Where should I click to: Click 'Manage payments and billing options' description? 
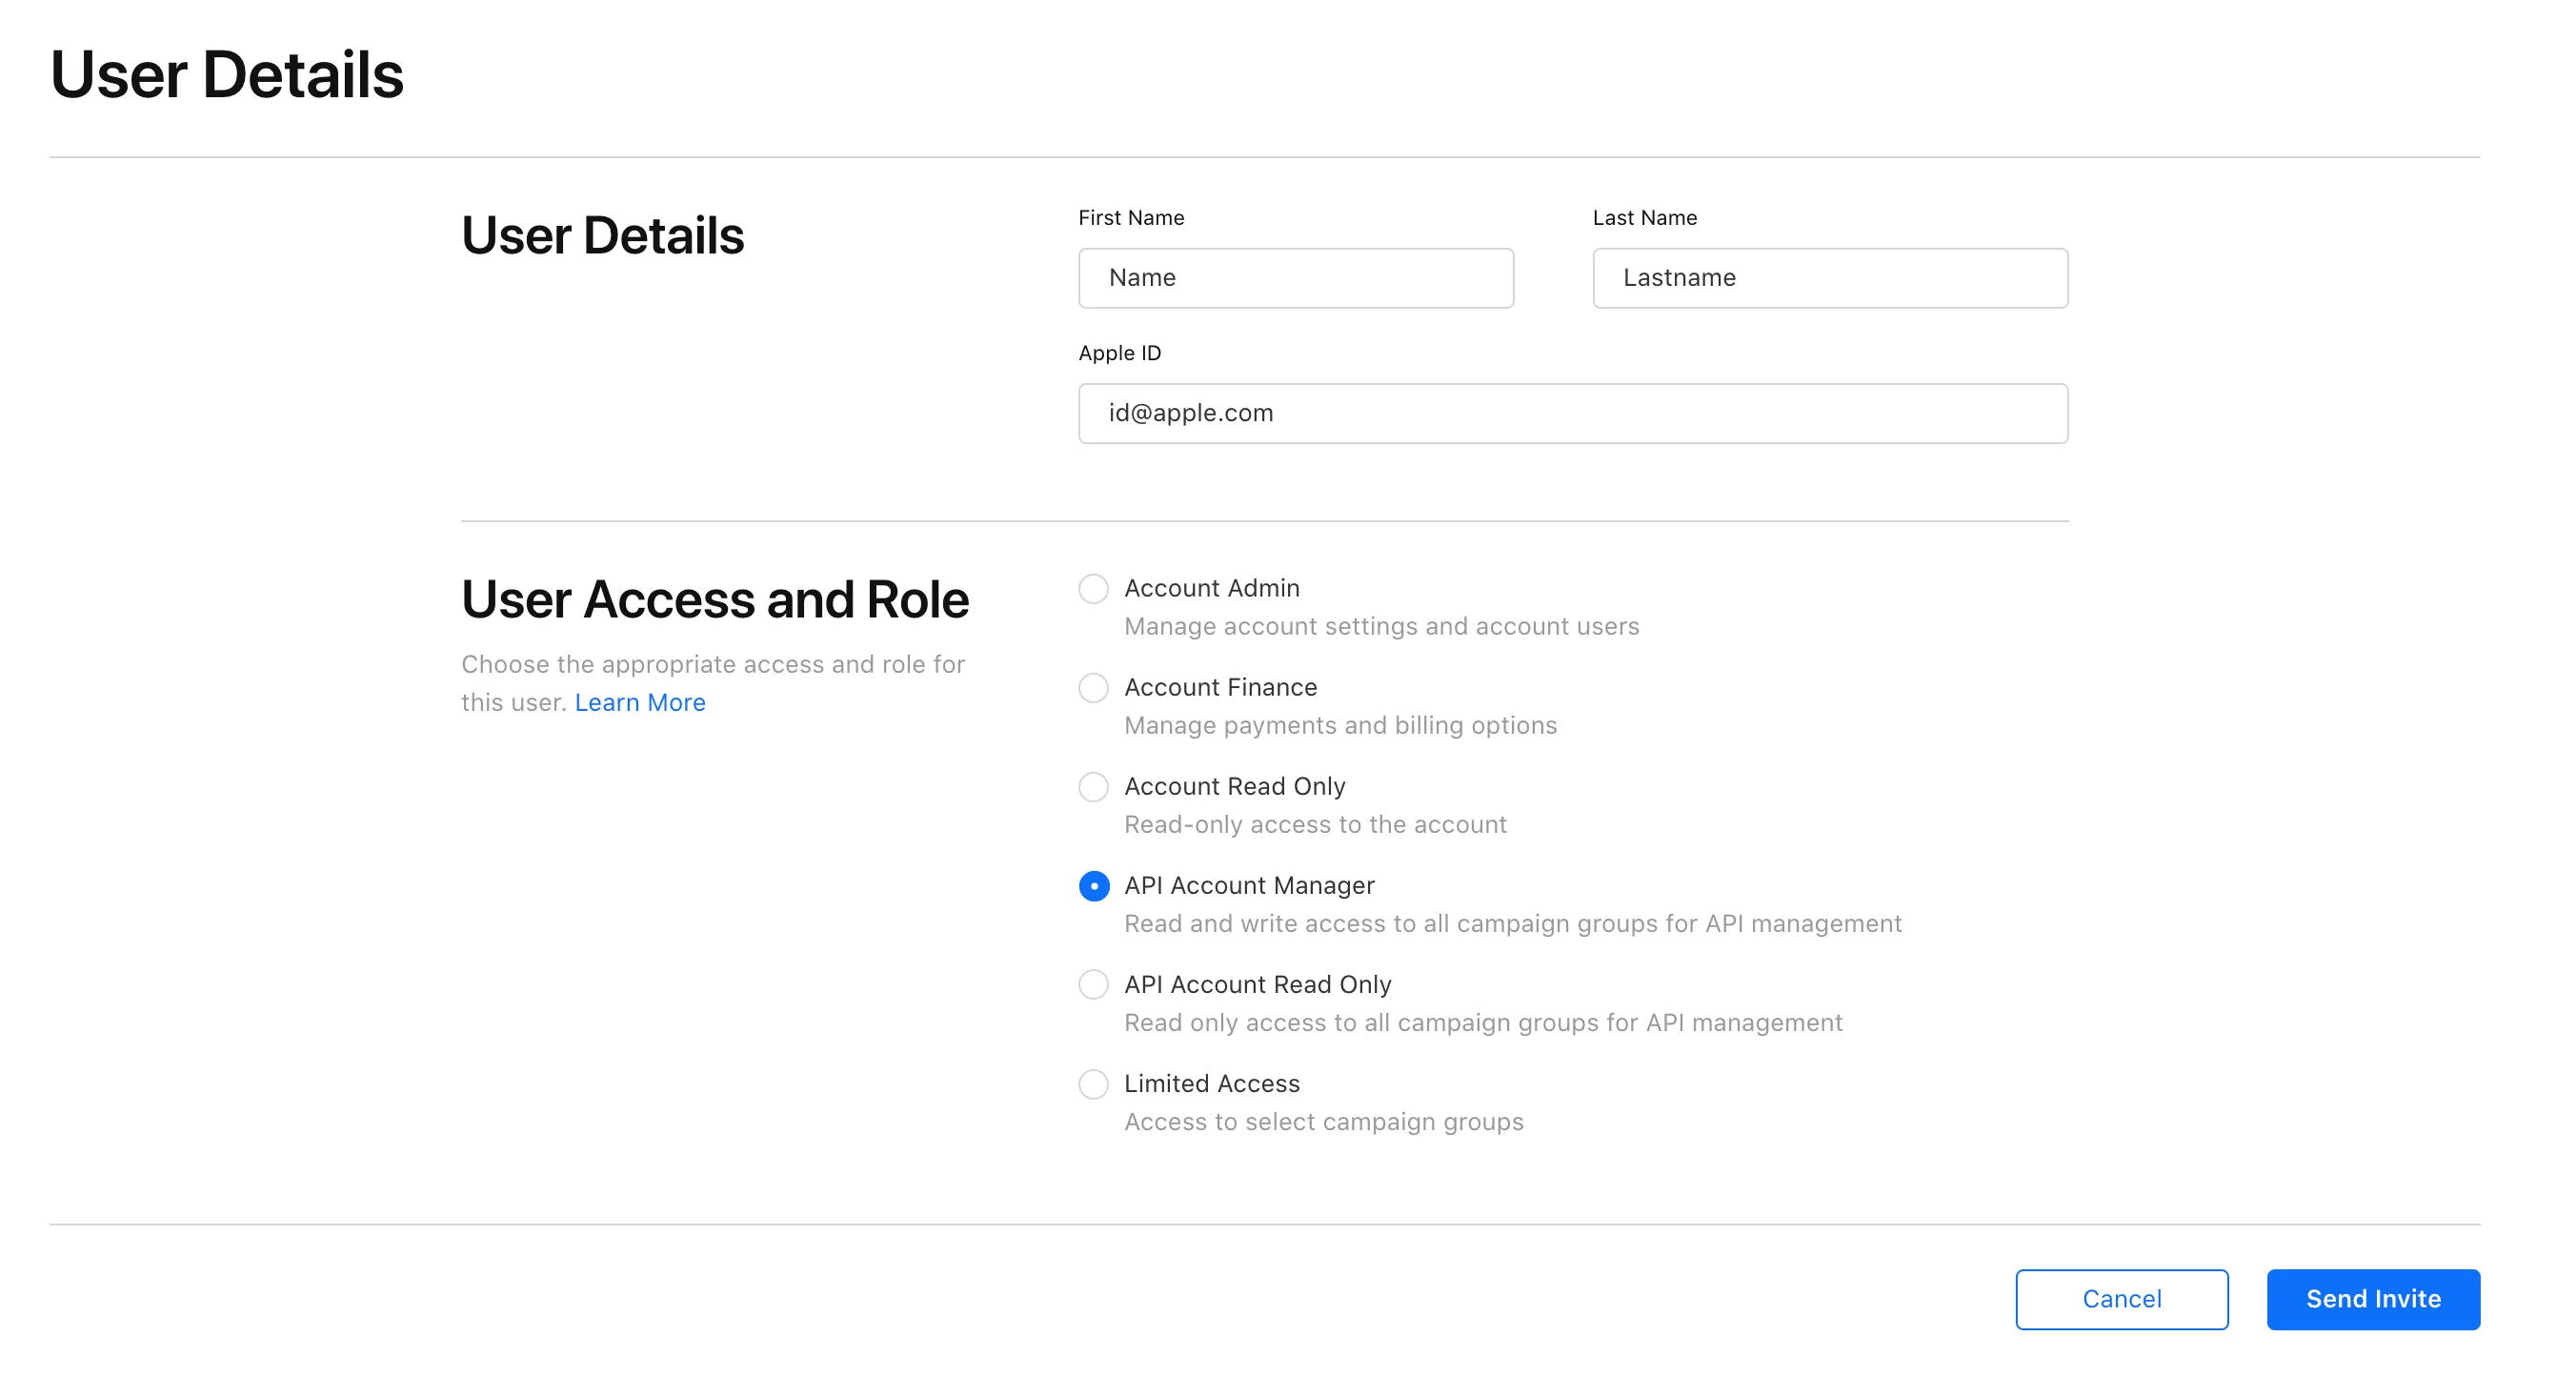point(1340,725)
